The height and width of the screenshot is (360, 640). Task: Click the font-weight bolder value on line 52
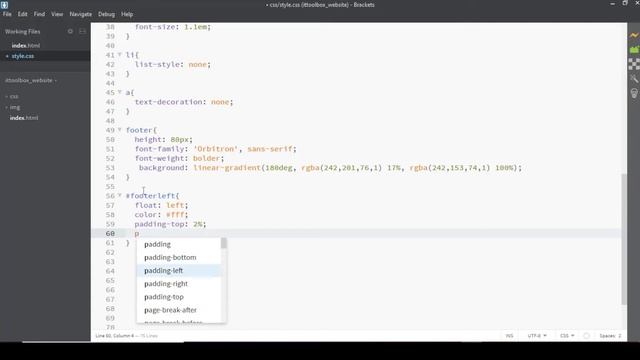coord(207,158)
